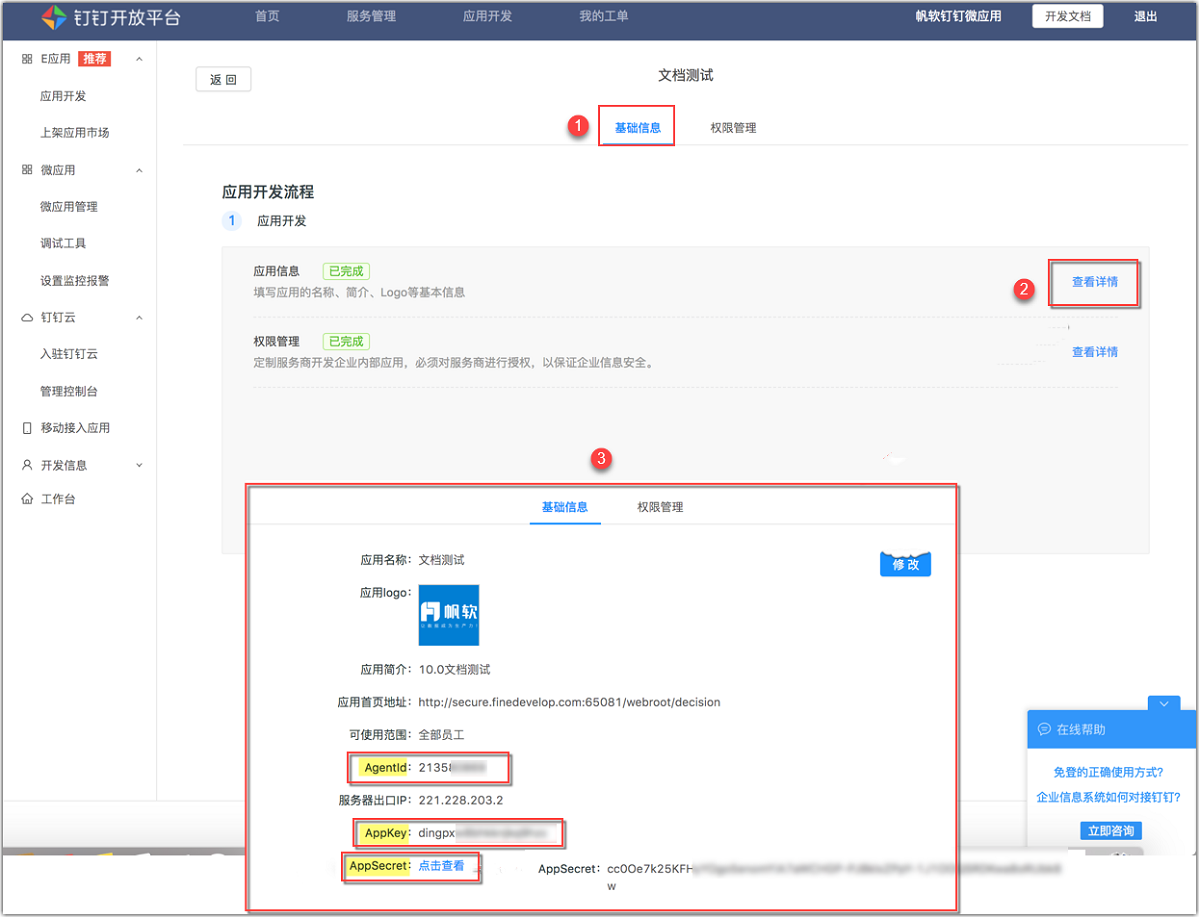Click the 工作台 home icon
This screenshot has width=1200, height=918.
[x=27, y=499]
